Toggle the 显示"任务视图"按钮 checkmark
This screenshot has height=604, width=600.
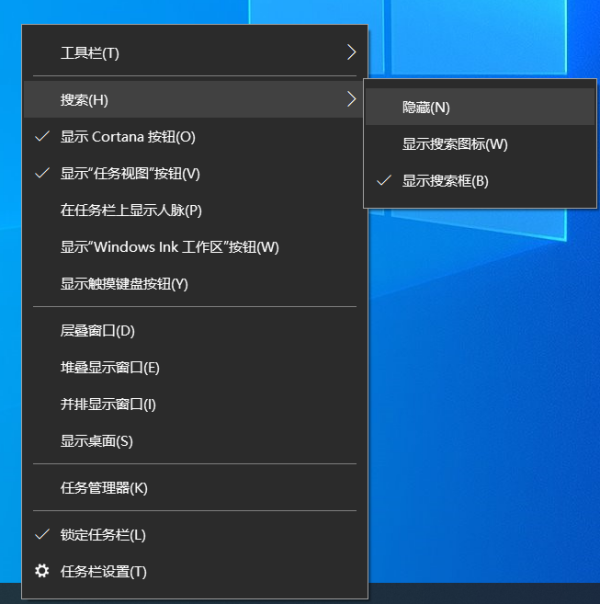click(130, 173)
